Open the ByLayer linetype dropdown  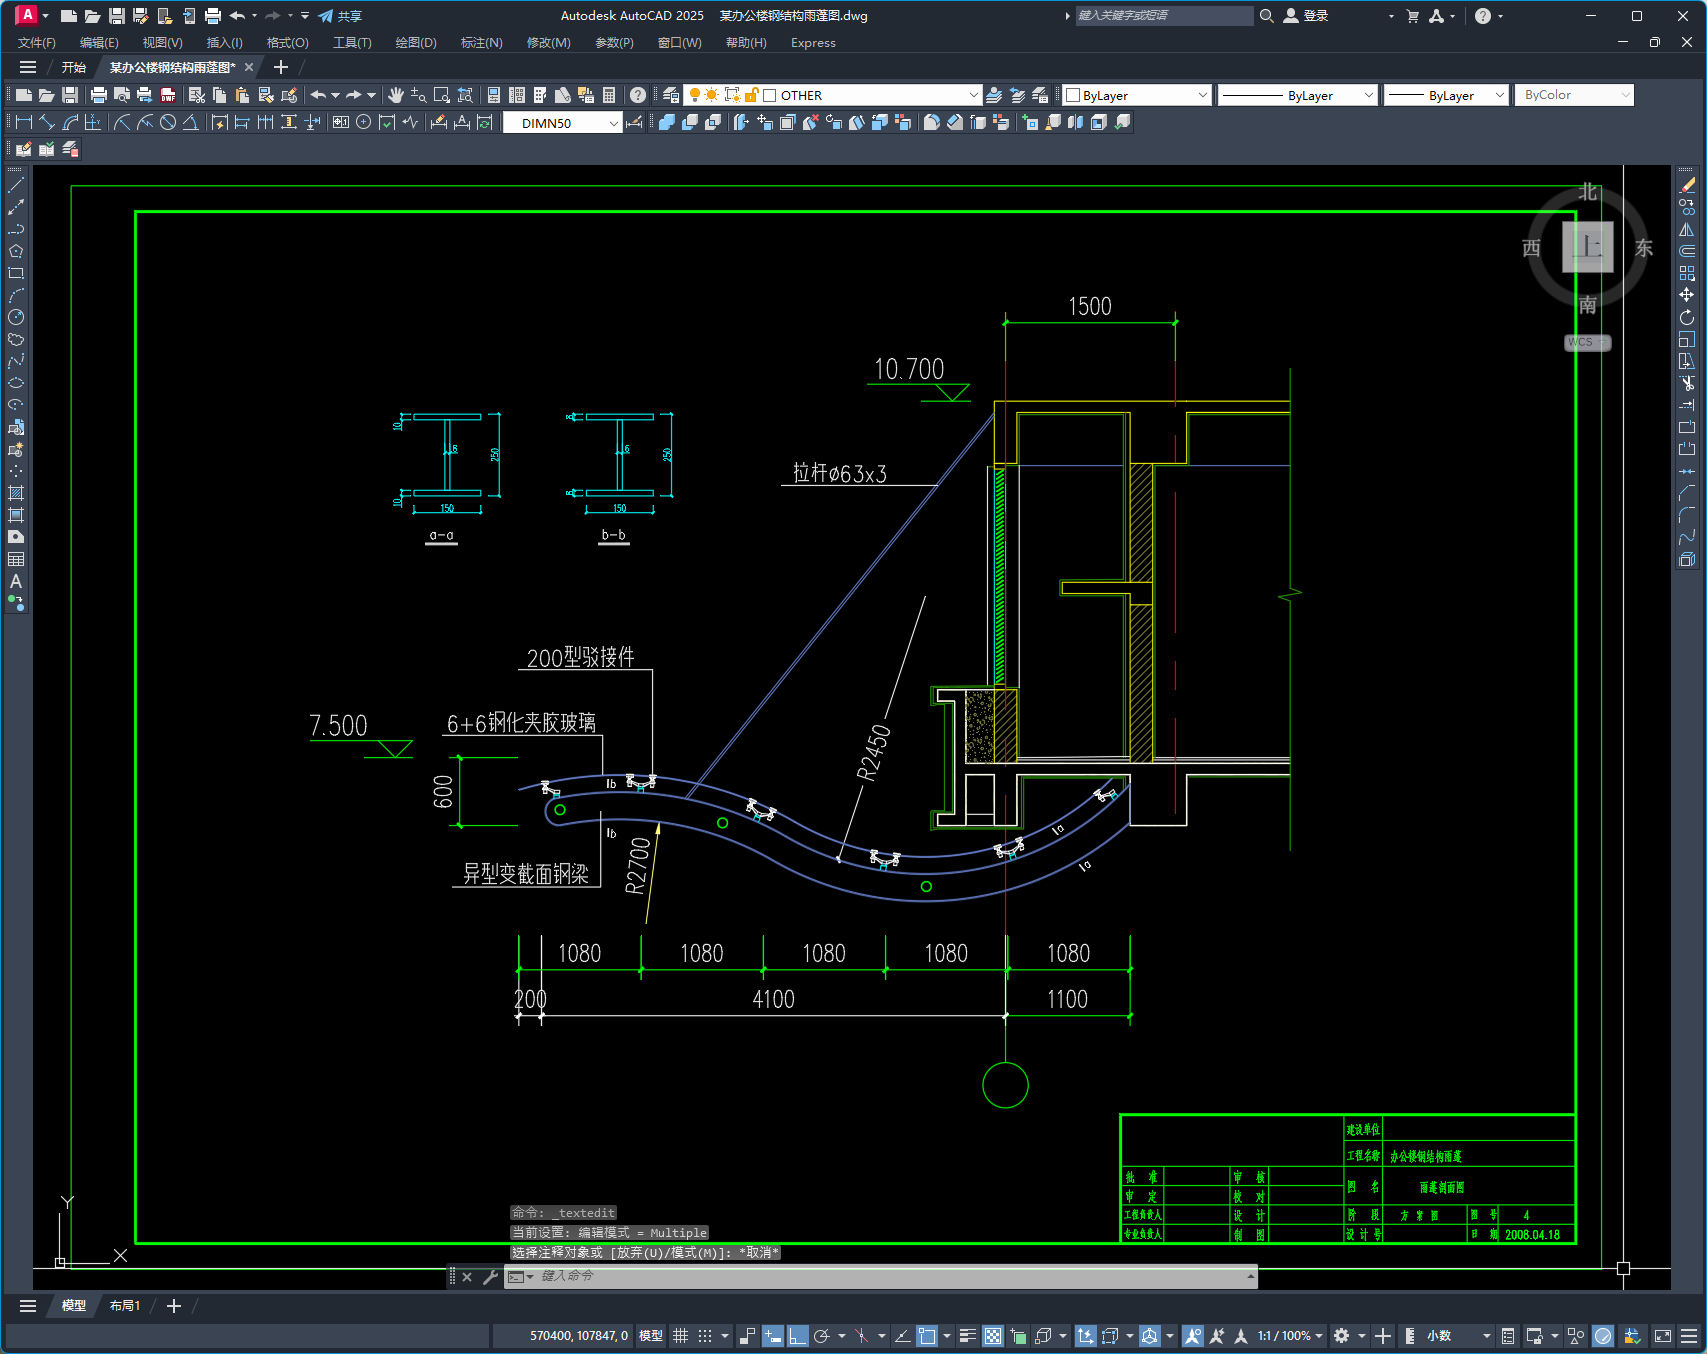1368,95
